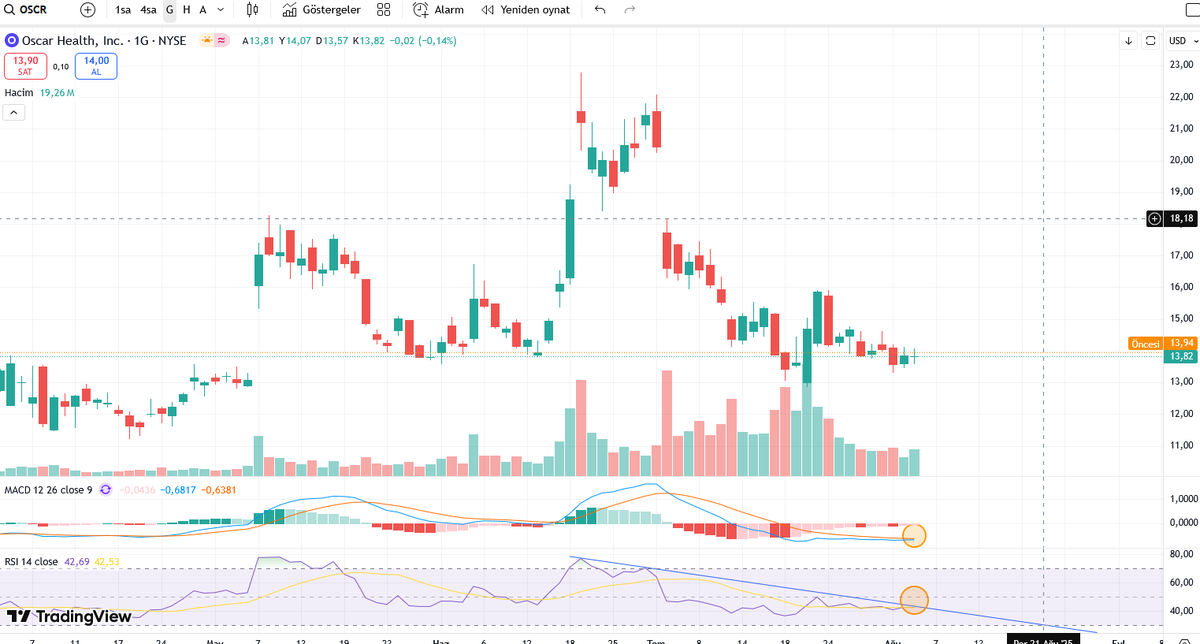Click the plus icon at price 18,18
This screenshot has width=1200, height=644.
[x=1155, y=218]
